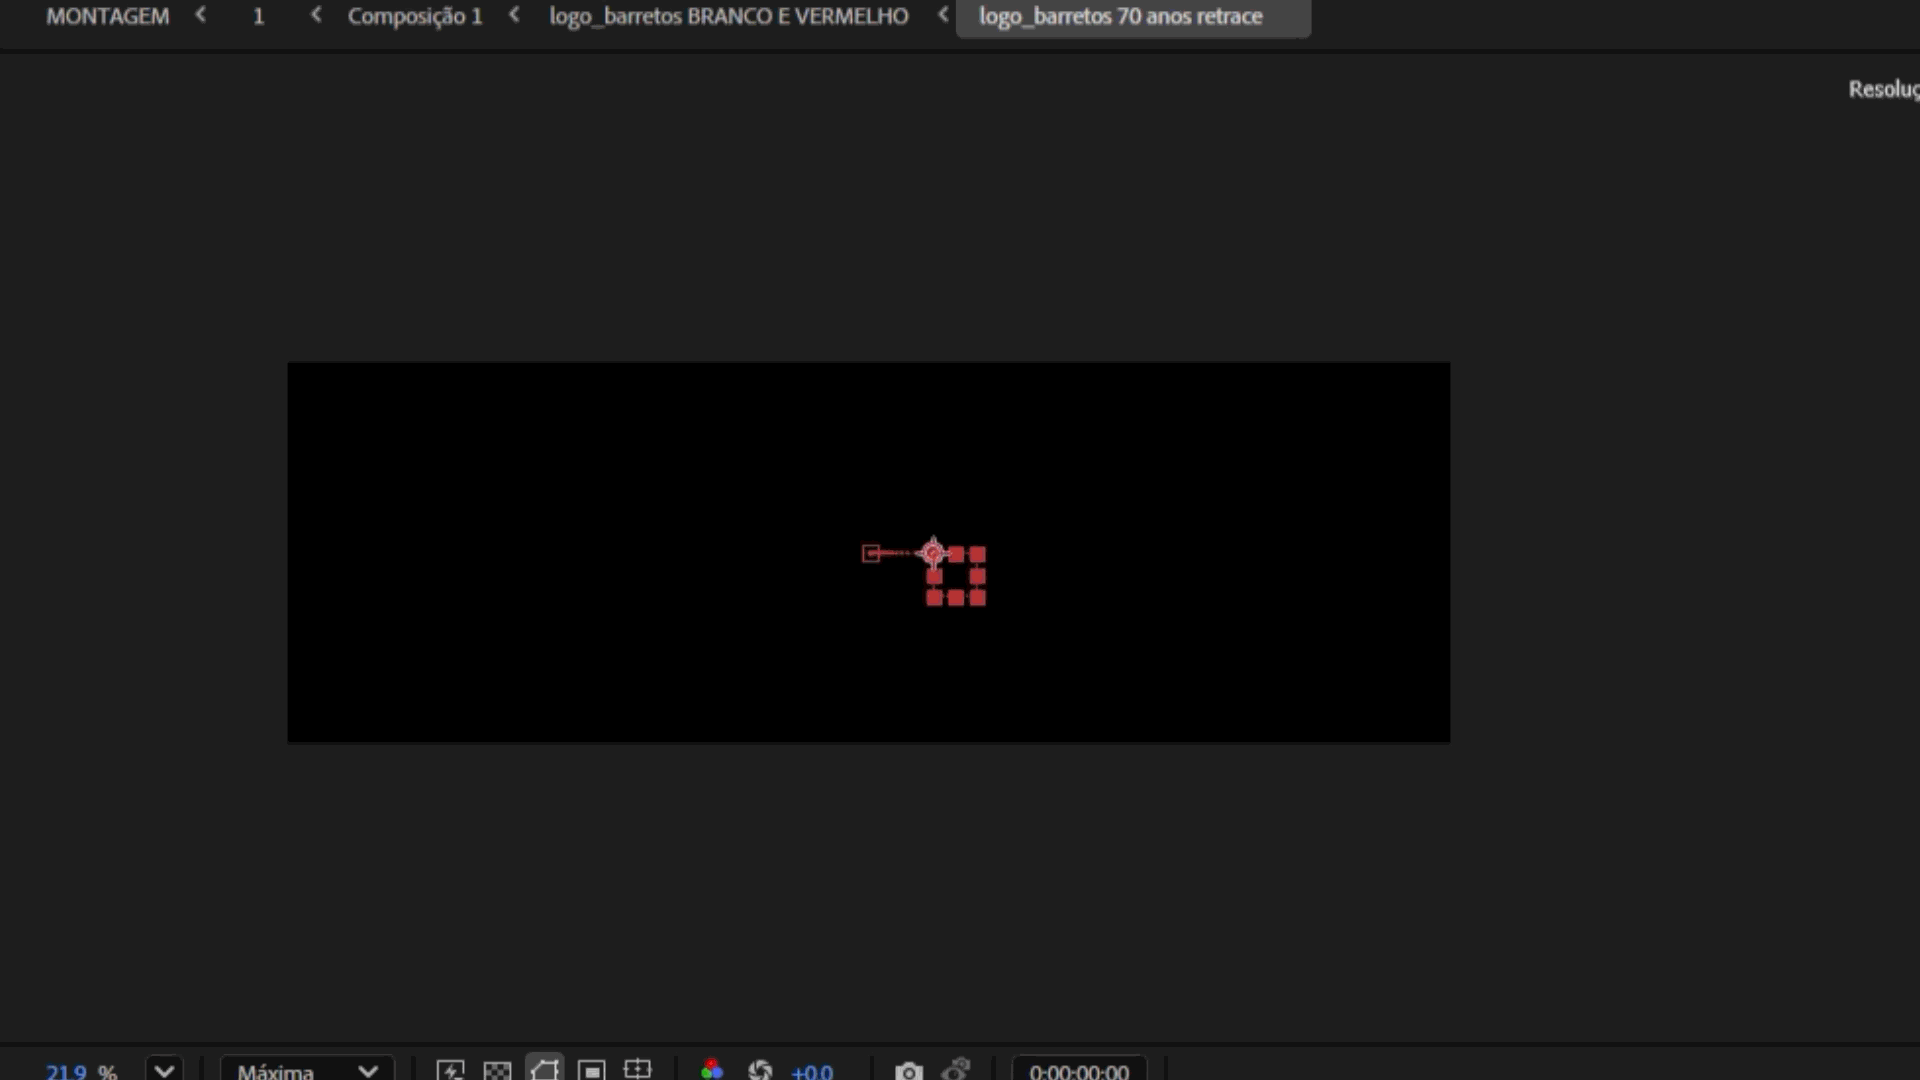1920x1080 pixels.
Task: Click the layer anchor point crosshair
Action: (933, 552)
